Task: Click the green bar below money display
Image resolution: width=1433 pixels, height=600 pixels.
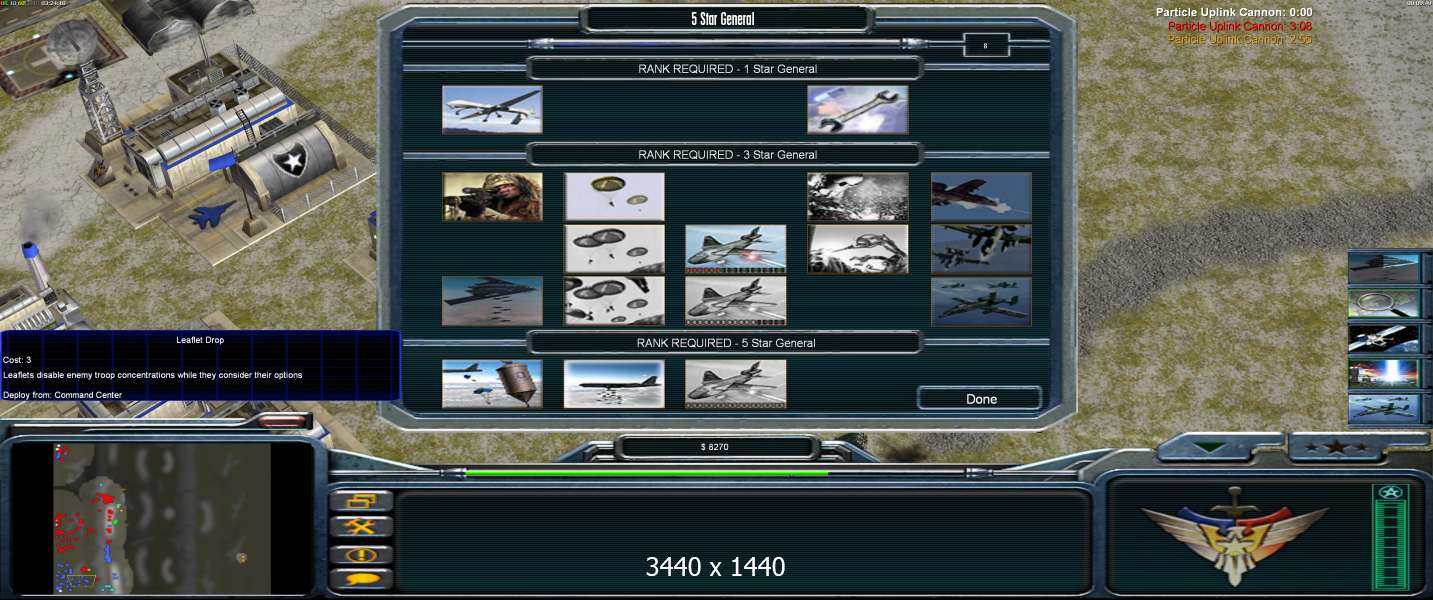Action: coord(648,473)
